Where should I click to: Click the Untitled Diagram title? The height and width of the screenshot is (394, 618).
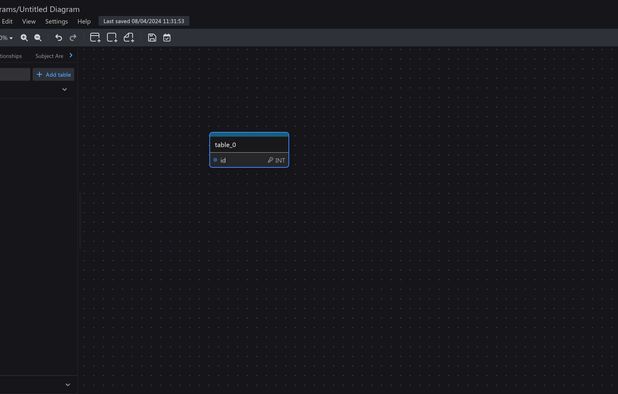point(49,9)
